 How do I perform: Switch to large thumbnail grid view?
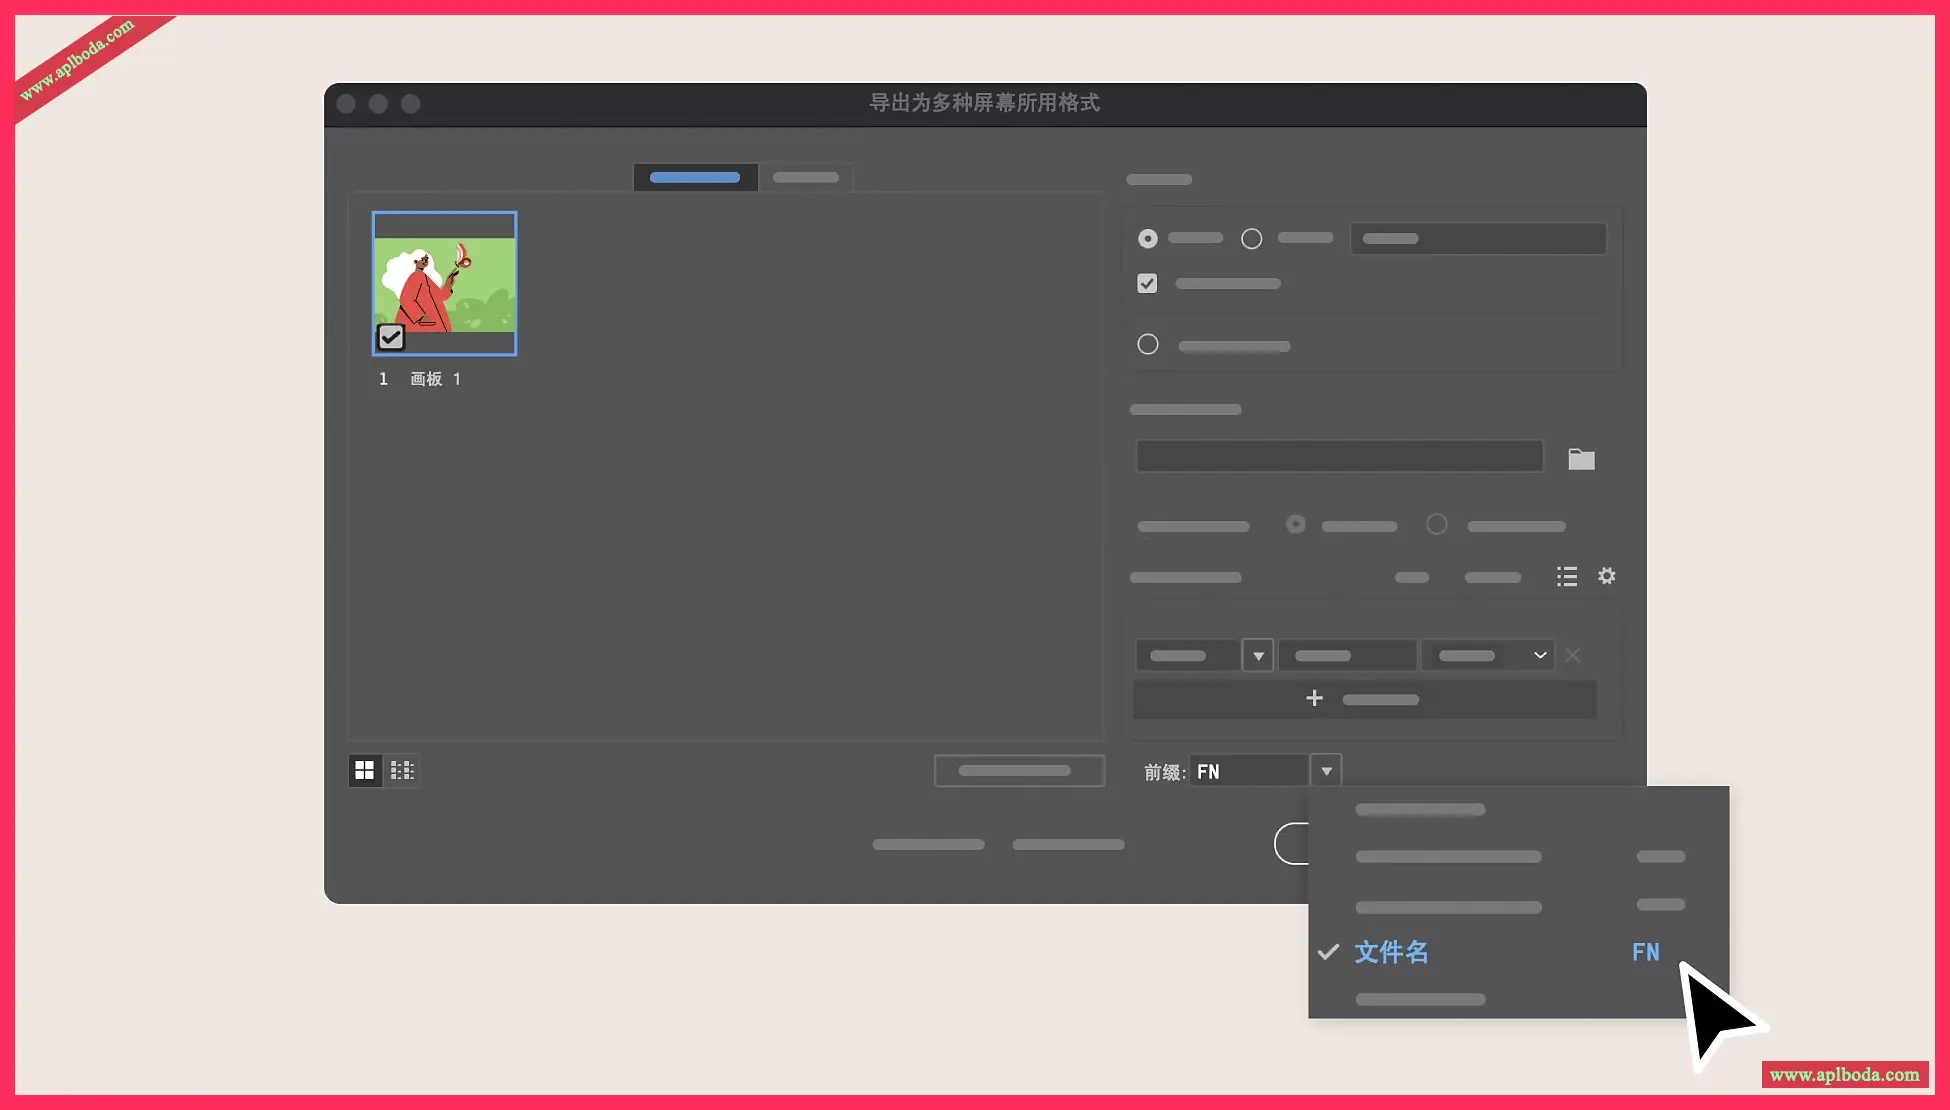coord(365,770)
